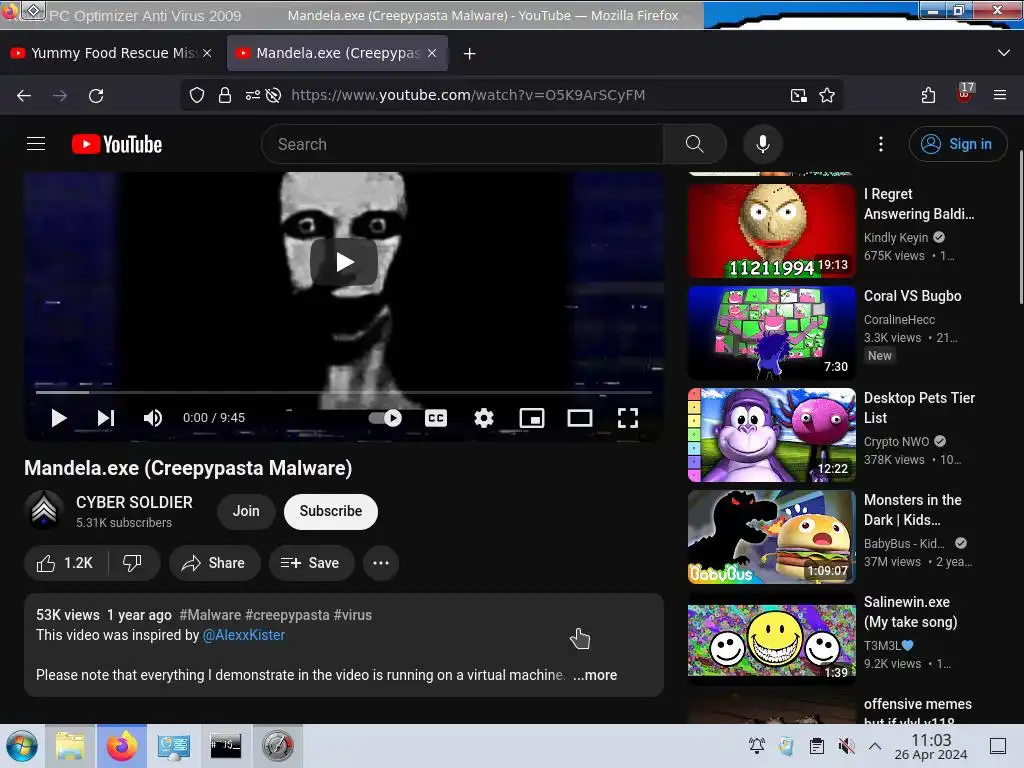Open the Coral VS Bugbo video thumbnail
This screenshot has width=1024, height=768.
pyautogui.click(x=771, y=332)
